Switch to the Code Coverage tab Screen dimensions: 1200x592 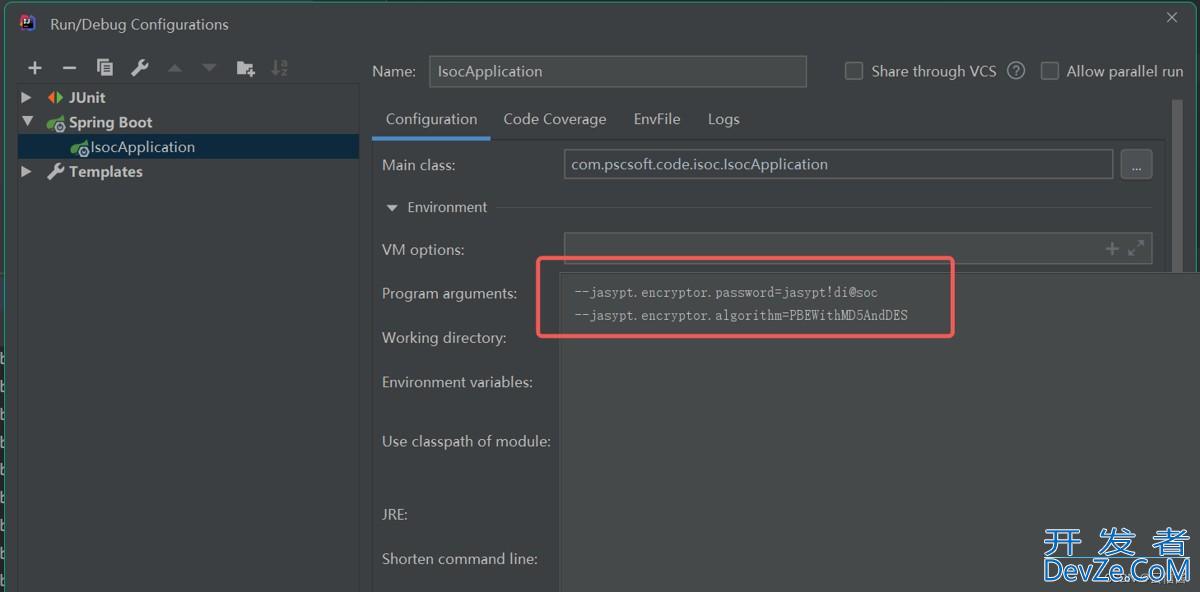554,119
